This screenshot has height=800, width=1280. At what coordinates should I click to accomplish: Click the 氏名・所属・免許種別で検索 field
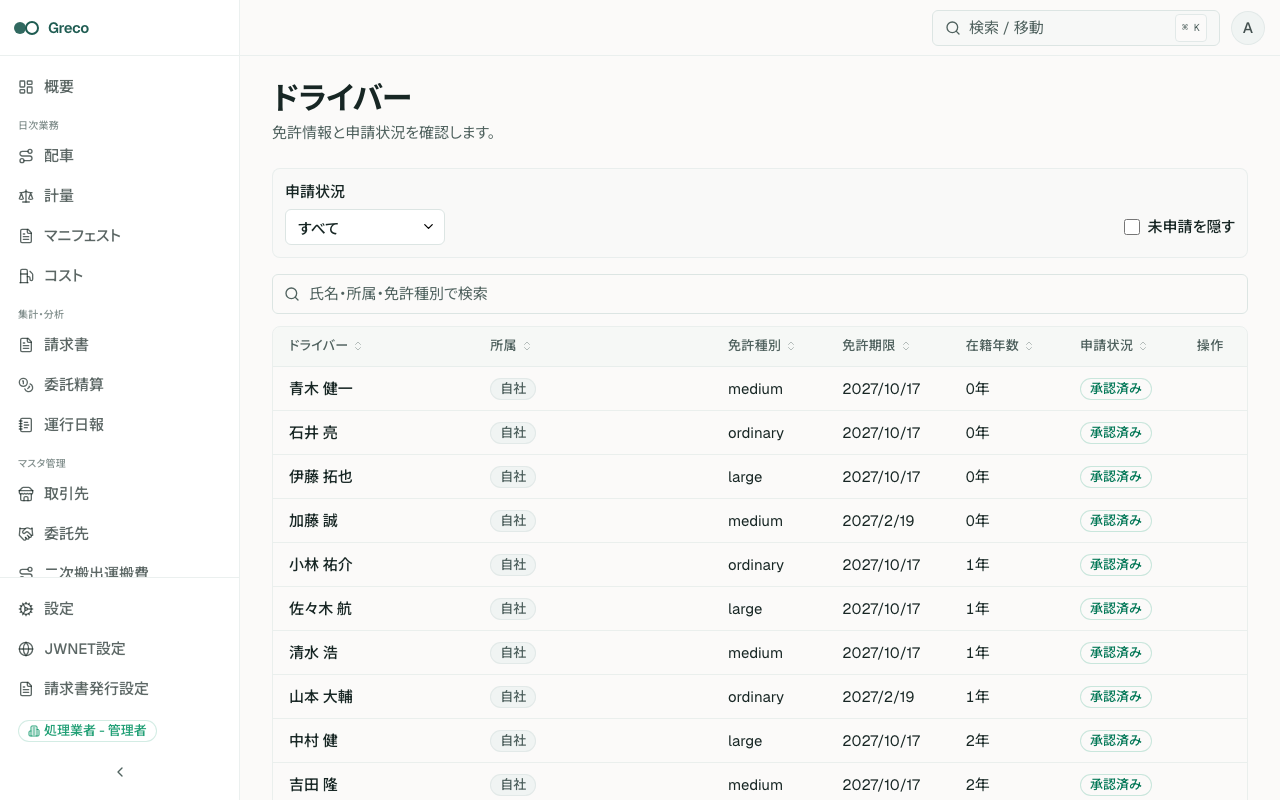click(760, 294)
